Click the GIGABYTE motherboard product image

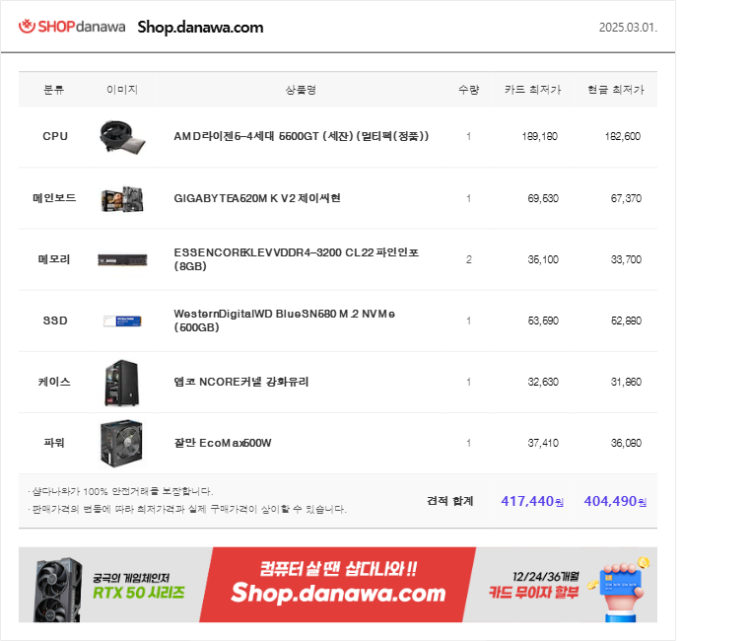point(122,199)
